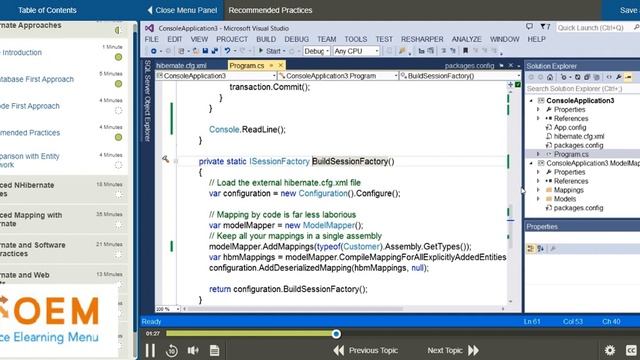Click Close Menu Panel
Screen dimensions: 640x360
pos(182,10)
